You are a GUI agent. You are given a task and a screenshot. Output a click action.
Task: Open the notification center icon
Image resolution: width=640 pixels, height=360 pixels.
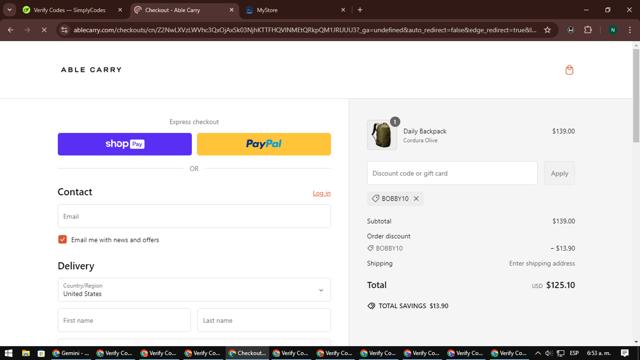624,353
